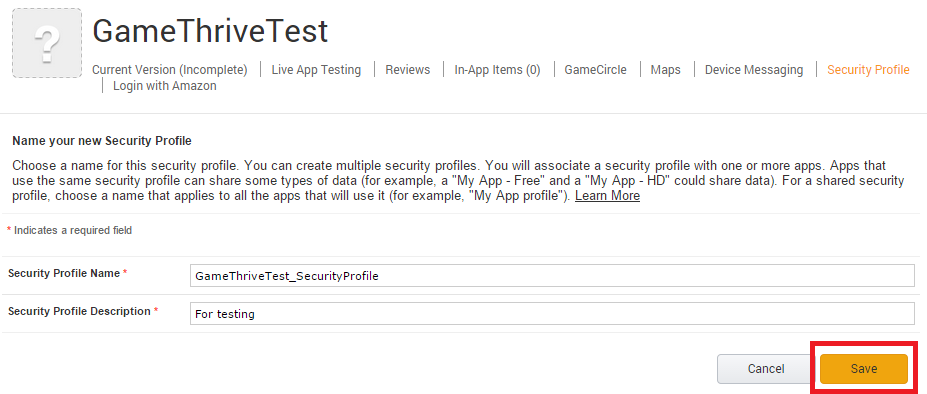Open the Login with Amazon tab

tap(164, 86)
